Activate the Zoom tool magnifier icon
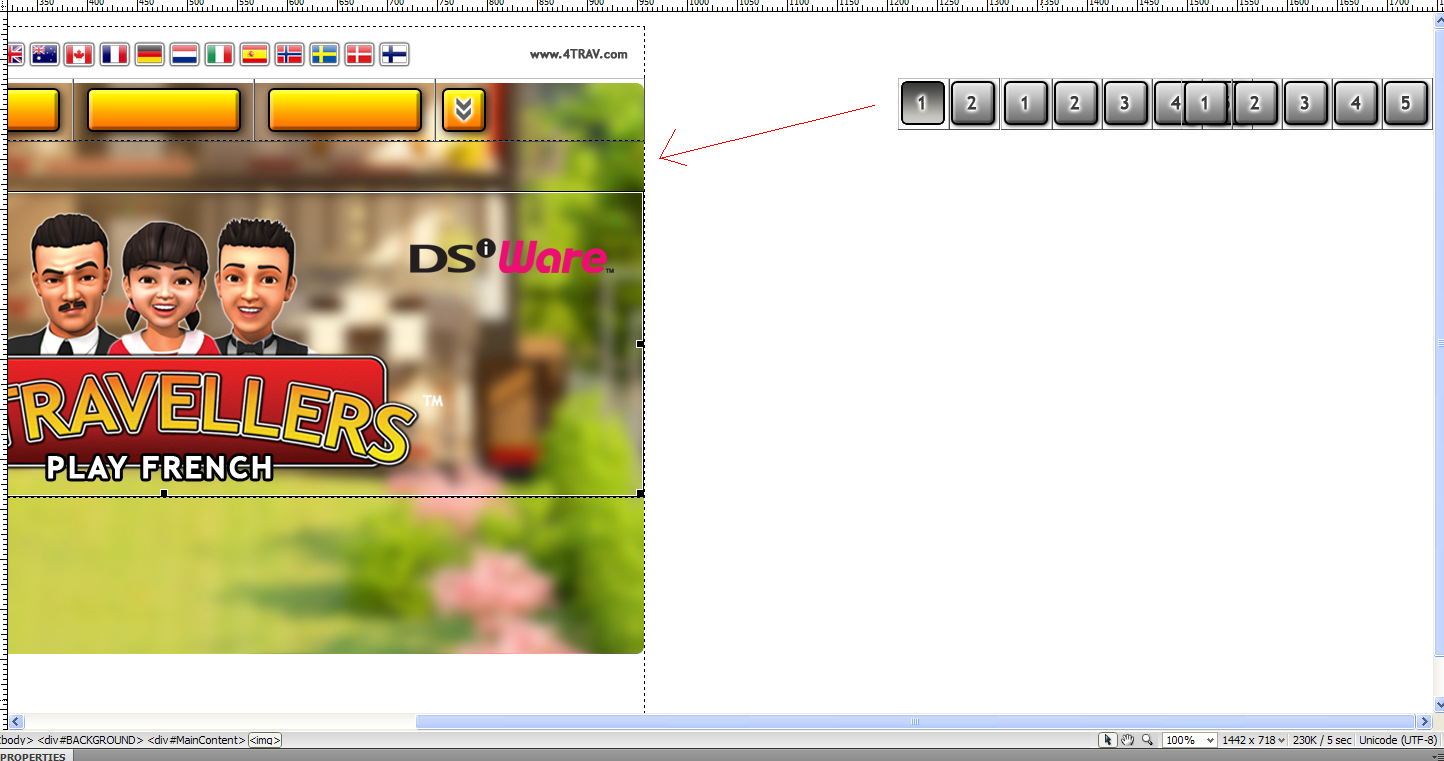Viewport: 1444px width, 761px height. (1147, 740)
